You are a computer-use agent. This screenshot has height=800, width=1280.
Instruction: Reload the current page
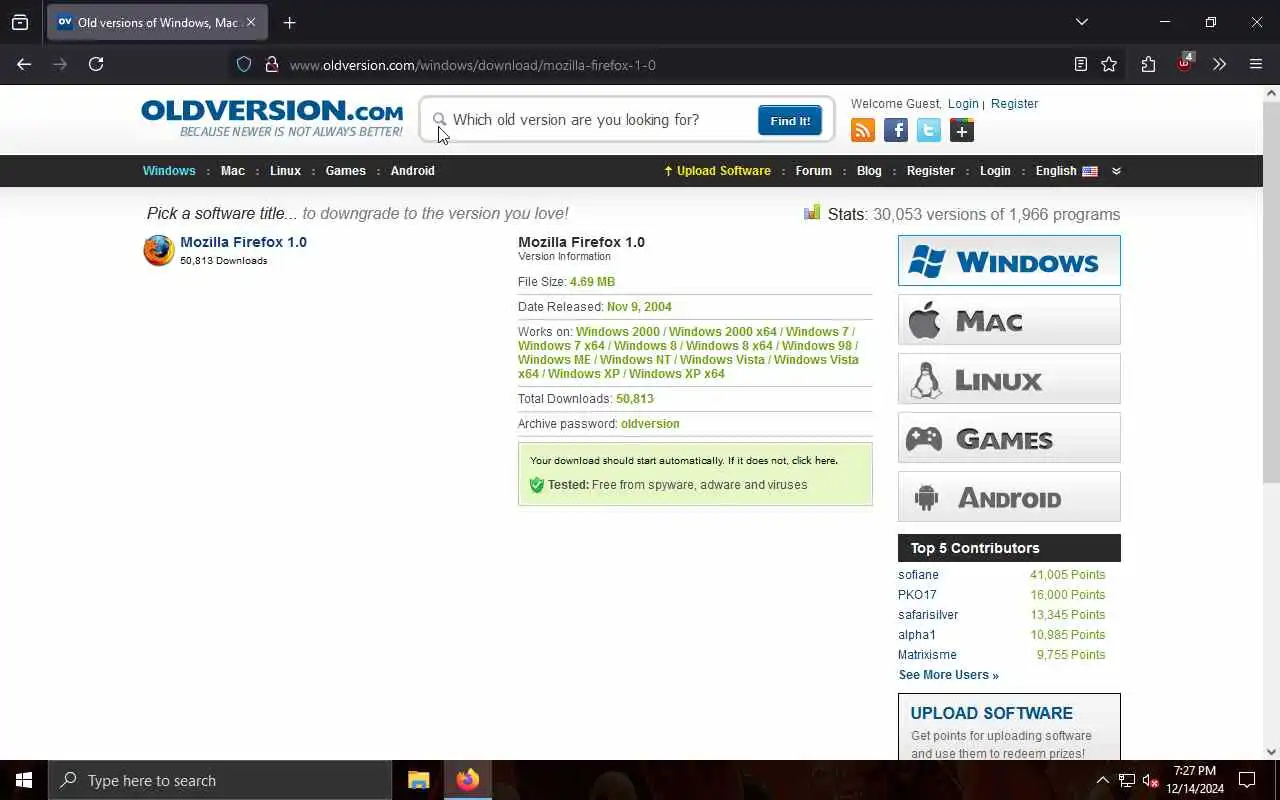point(96,64)
